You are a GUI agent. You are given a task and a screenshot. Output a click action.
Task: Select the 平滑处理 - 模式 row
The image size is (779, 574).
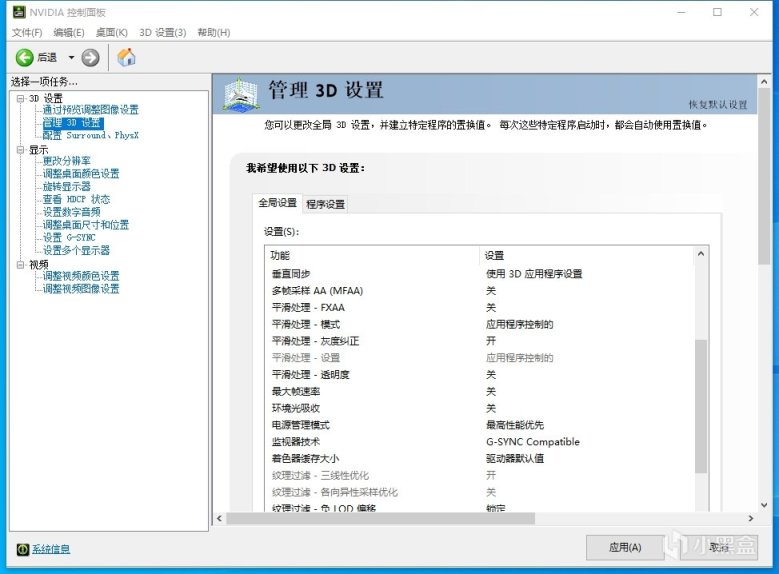point(479,325)
